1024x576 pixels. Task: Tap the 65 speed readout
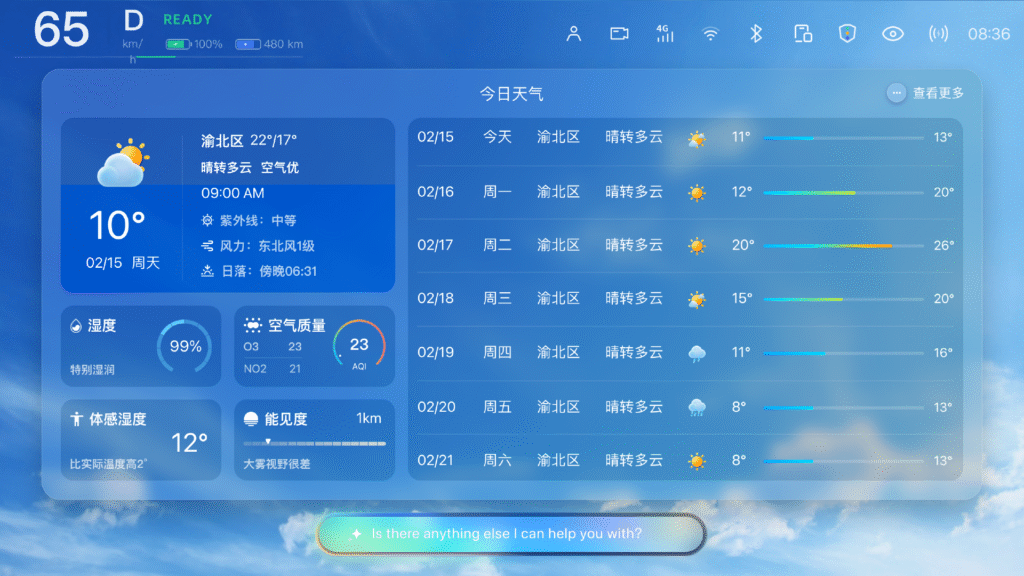(x=61, y=29)
